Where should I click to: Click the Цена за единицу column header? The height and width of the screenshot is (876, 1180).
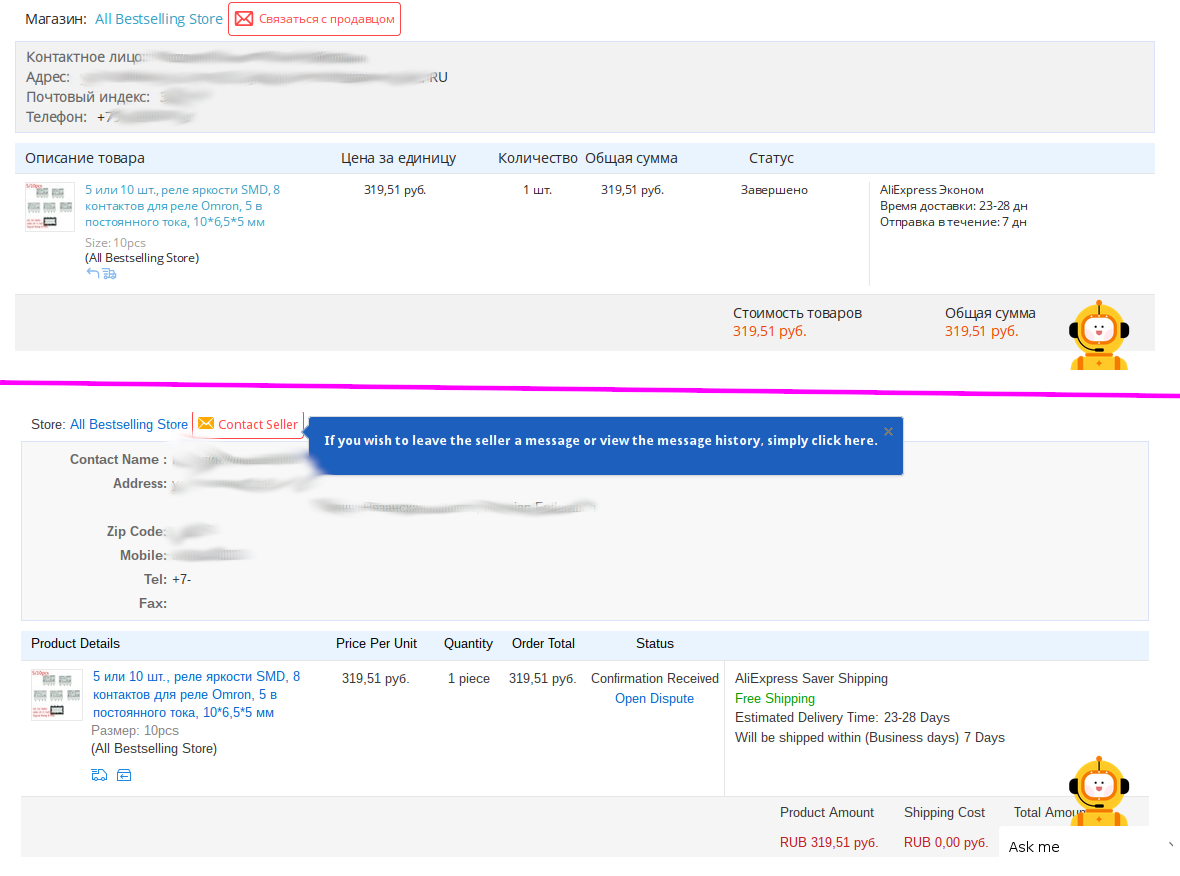coord(398,158)
